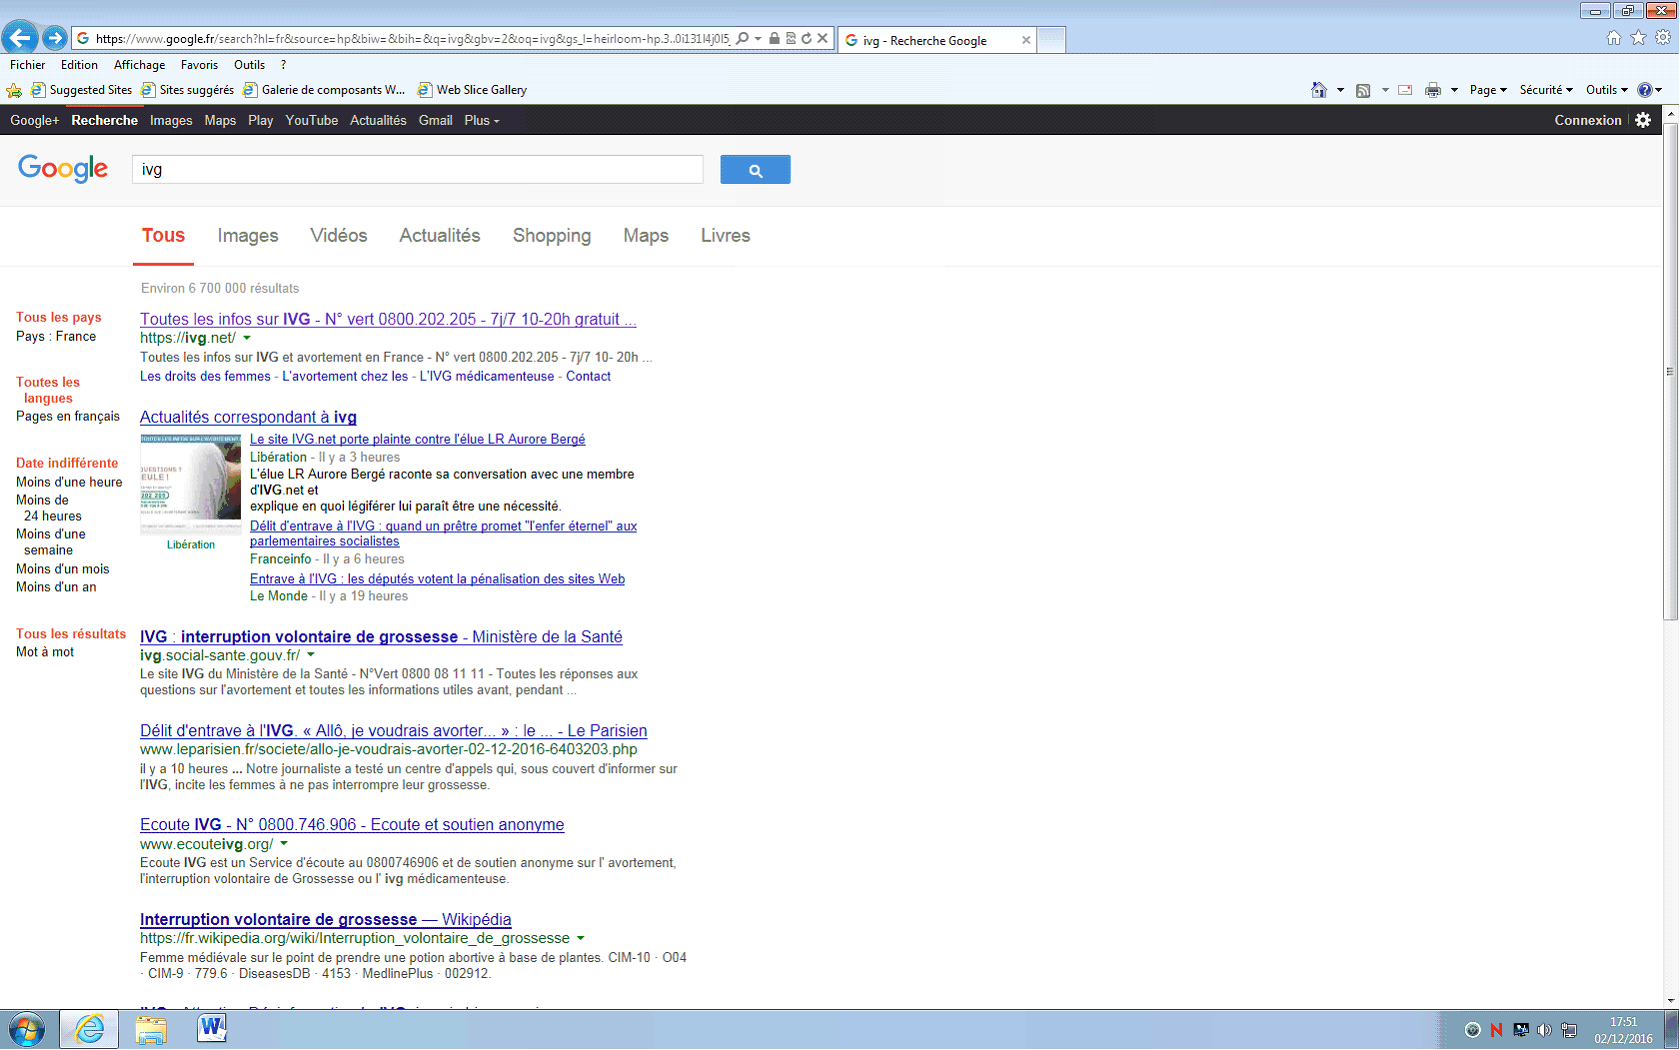Click the Google search input field
This screenshot has height=1050, width=1680.
tap(417, 170)
